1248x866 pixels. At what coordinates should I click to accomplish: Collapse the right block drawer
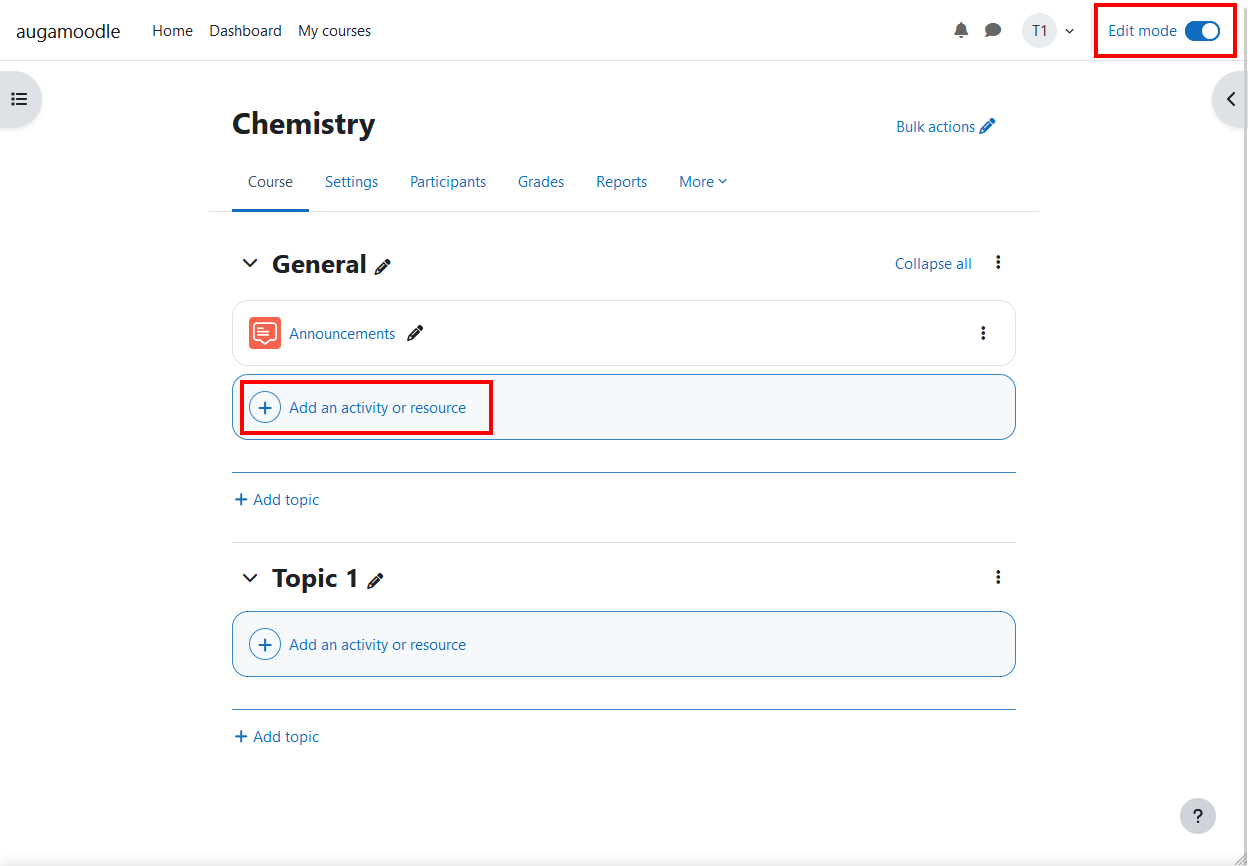pyautogui.click(x=1231, y=98)
